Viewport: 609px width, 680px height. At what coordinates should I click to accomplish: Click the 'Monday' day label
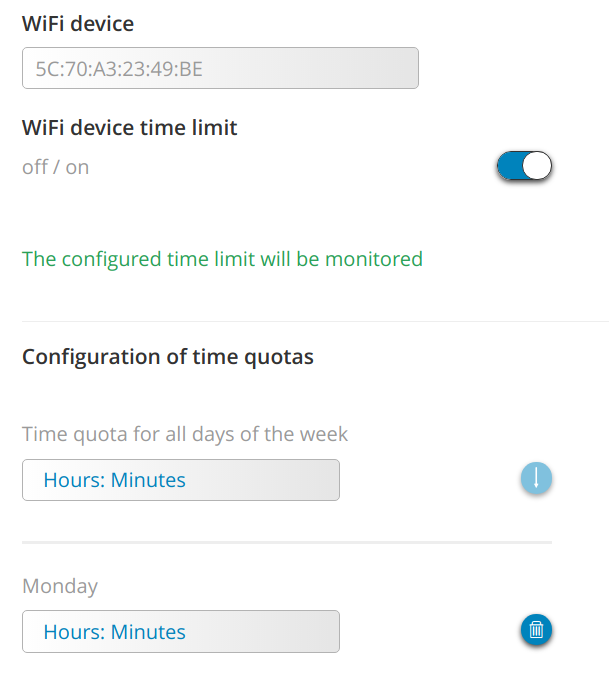pyautogui.click(x=60, y=586)
